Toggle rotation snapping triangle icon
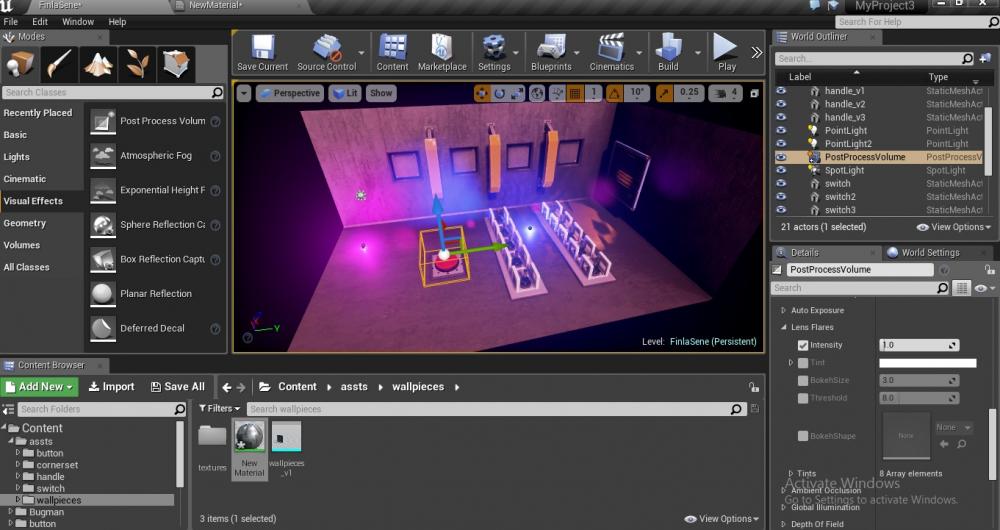Image resolution: width=1000 pixels, height=530 pixels. coord(614,94)
